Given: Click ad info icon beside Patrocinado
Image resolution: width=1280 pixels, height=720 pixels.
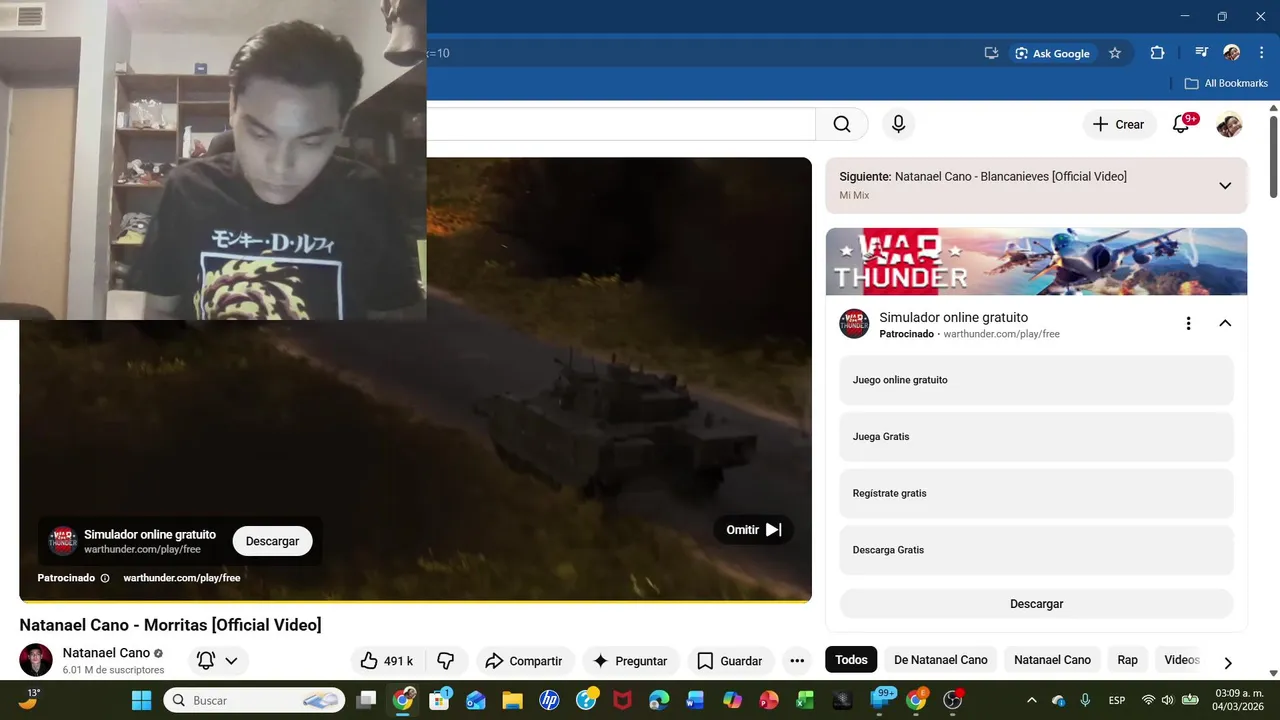Looking at the screenshot, I should pyautogui.click(x=105, y=578).
